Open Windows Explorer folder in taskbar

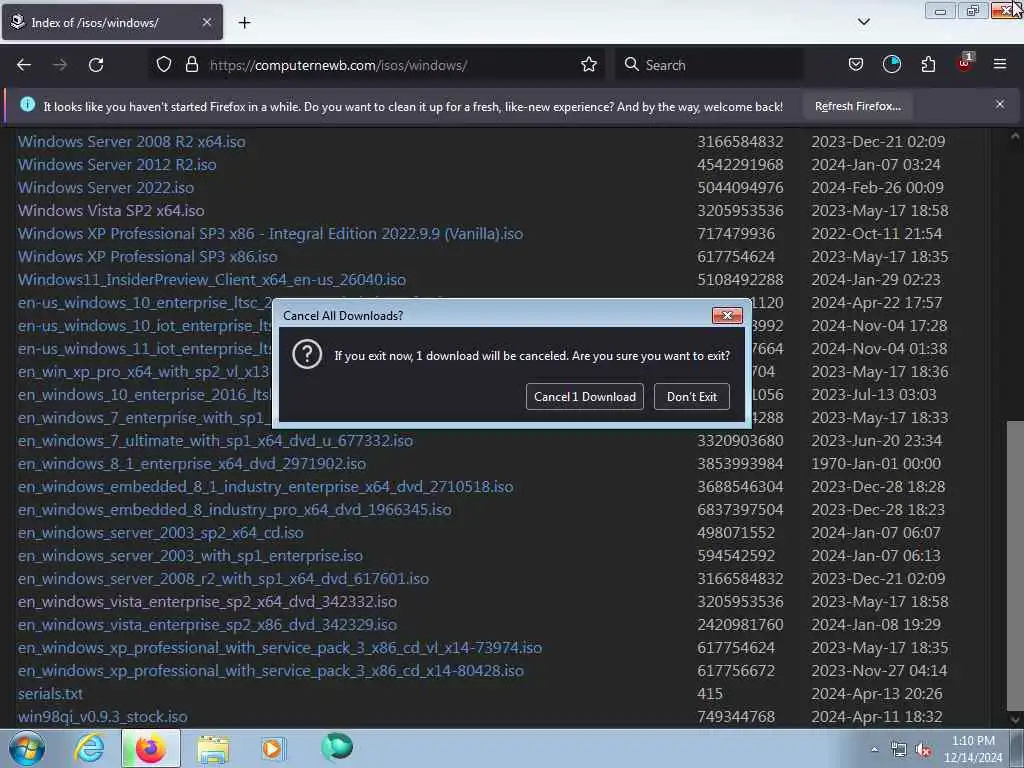click(213, 748)
